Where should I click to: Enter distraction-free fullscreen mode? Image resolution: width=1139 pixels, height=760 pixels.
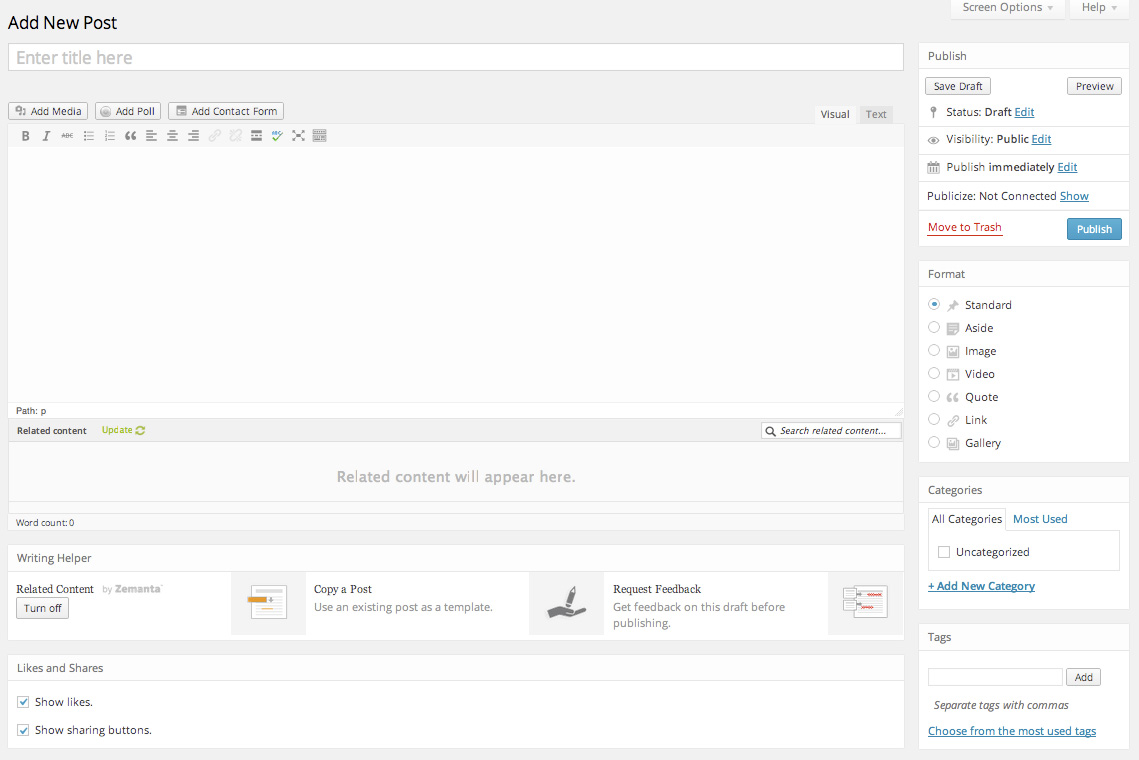pyautogui.click(x=298, y=136)
